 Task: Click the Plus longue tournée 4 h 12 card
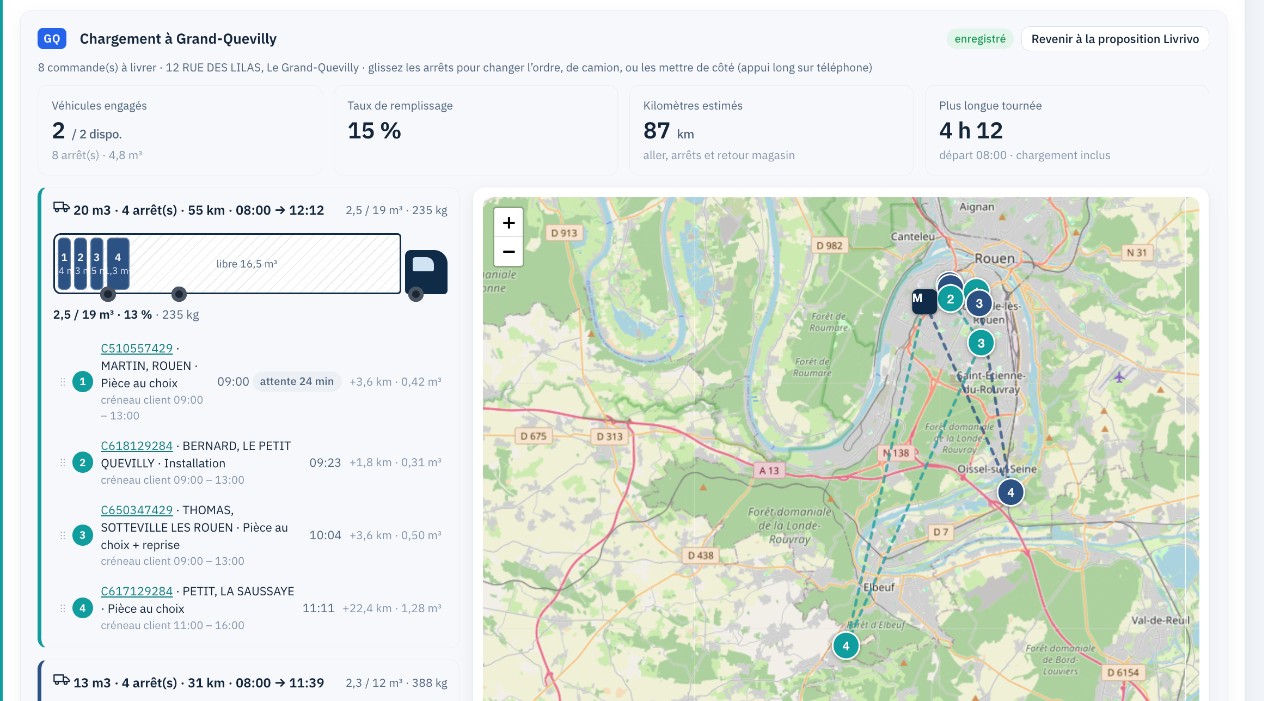[1067, 130]
